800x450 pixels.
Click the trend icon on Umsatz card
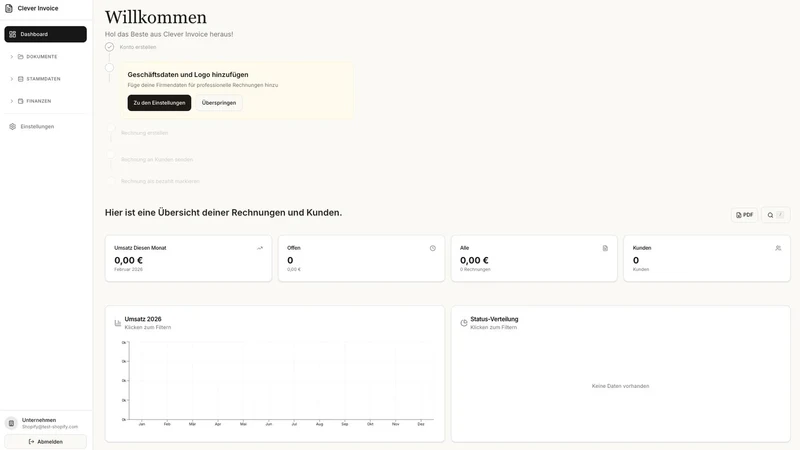(260, 248)
